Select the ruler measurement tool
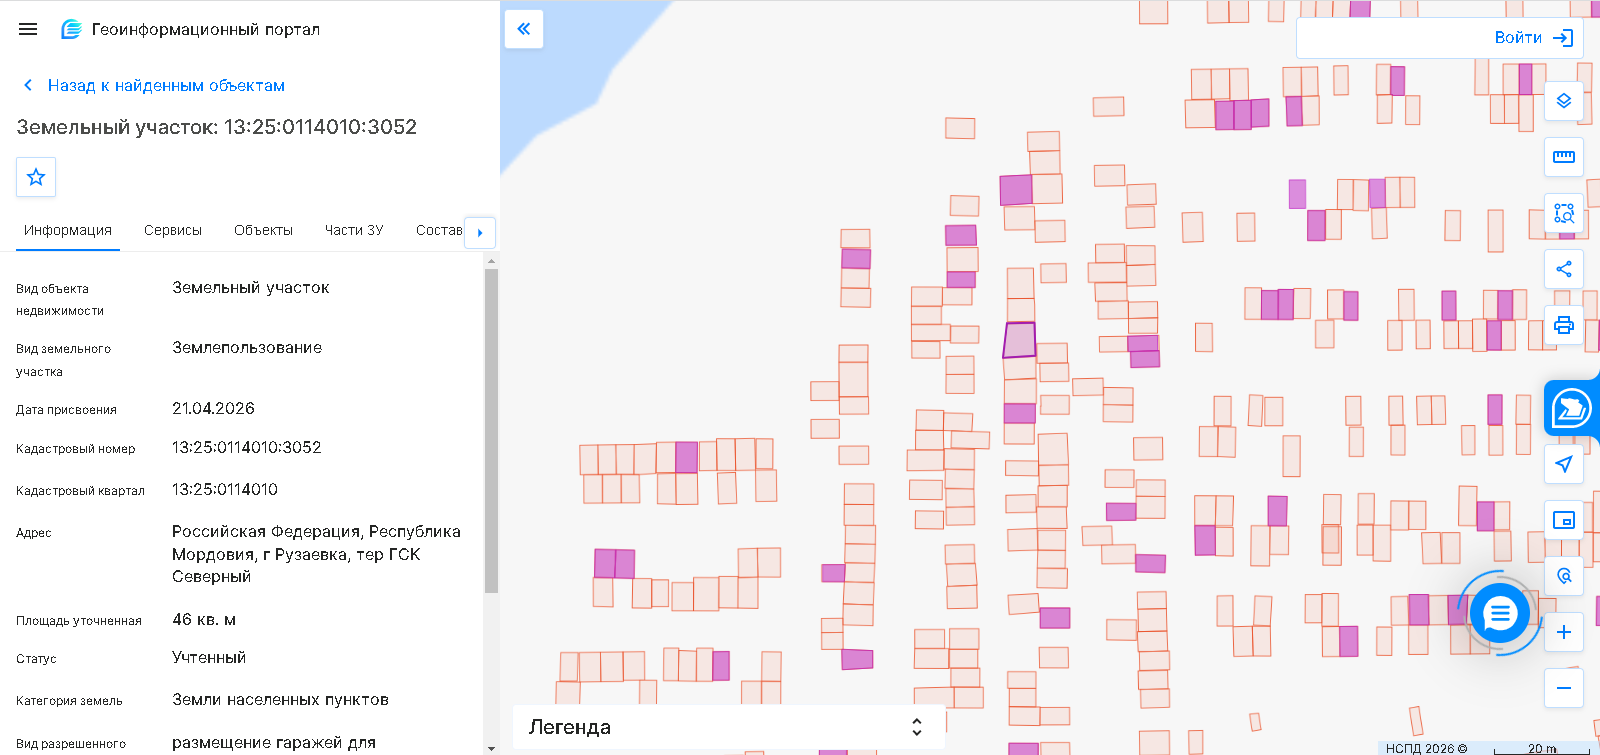This screenshot has height=755, width=1600. tap(1564, 157)
